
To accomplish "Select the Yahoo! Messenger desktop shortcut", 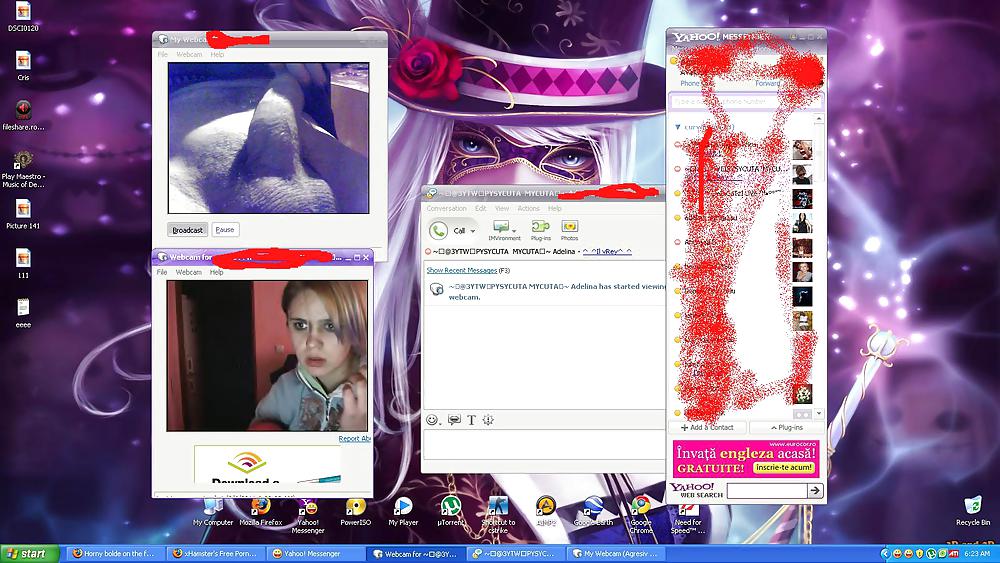I will 308,515.
